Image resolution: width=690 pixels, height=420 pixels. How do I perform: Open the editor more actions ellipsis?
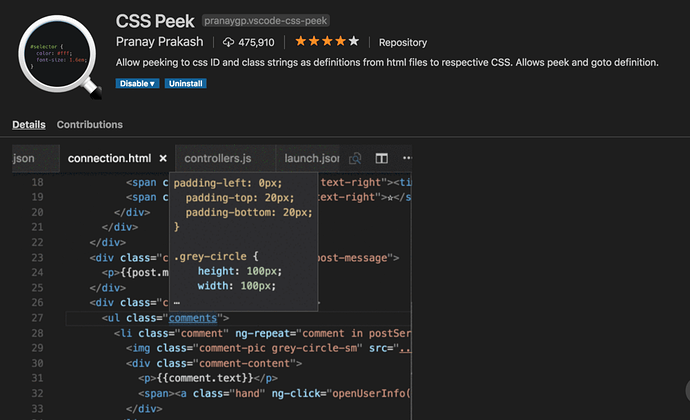(406, 158)
